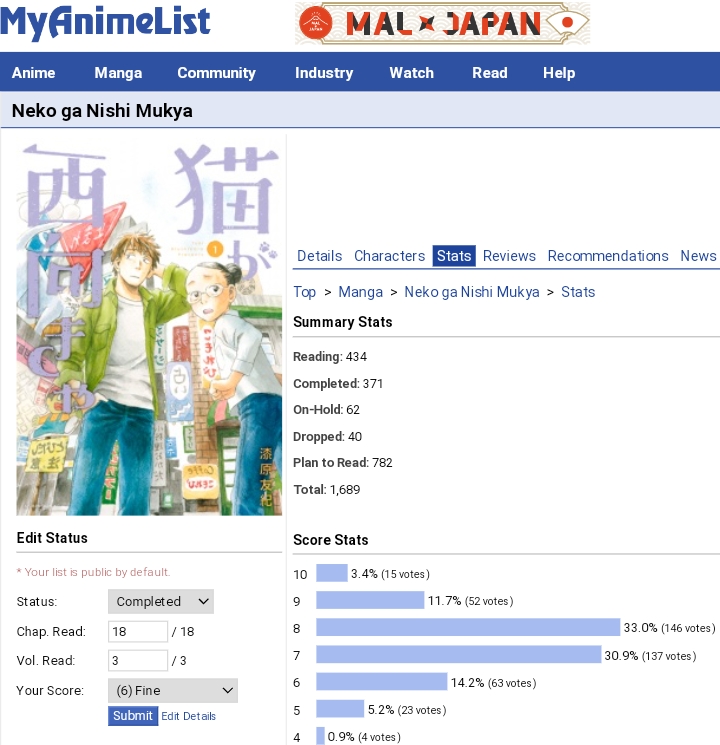This screenshot has height=745, width=720.
Task: Click the Dropped: 40 stat
Action: [327, 437]
